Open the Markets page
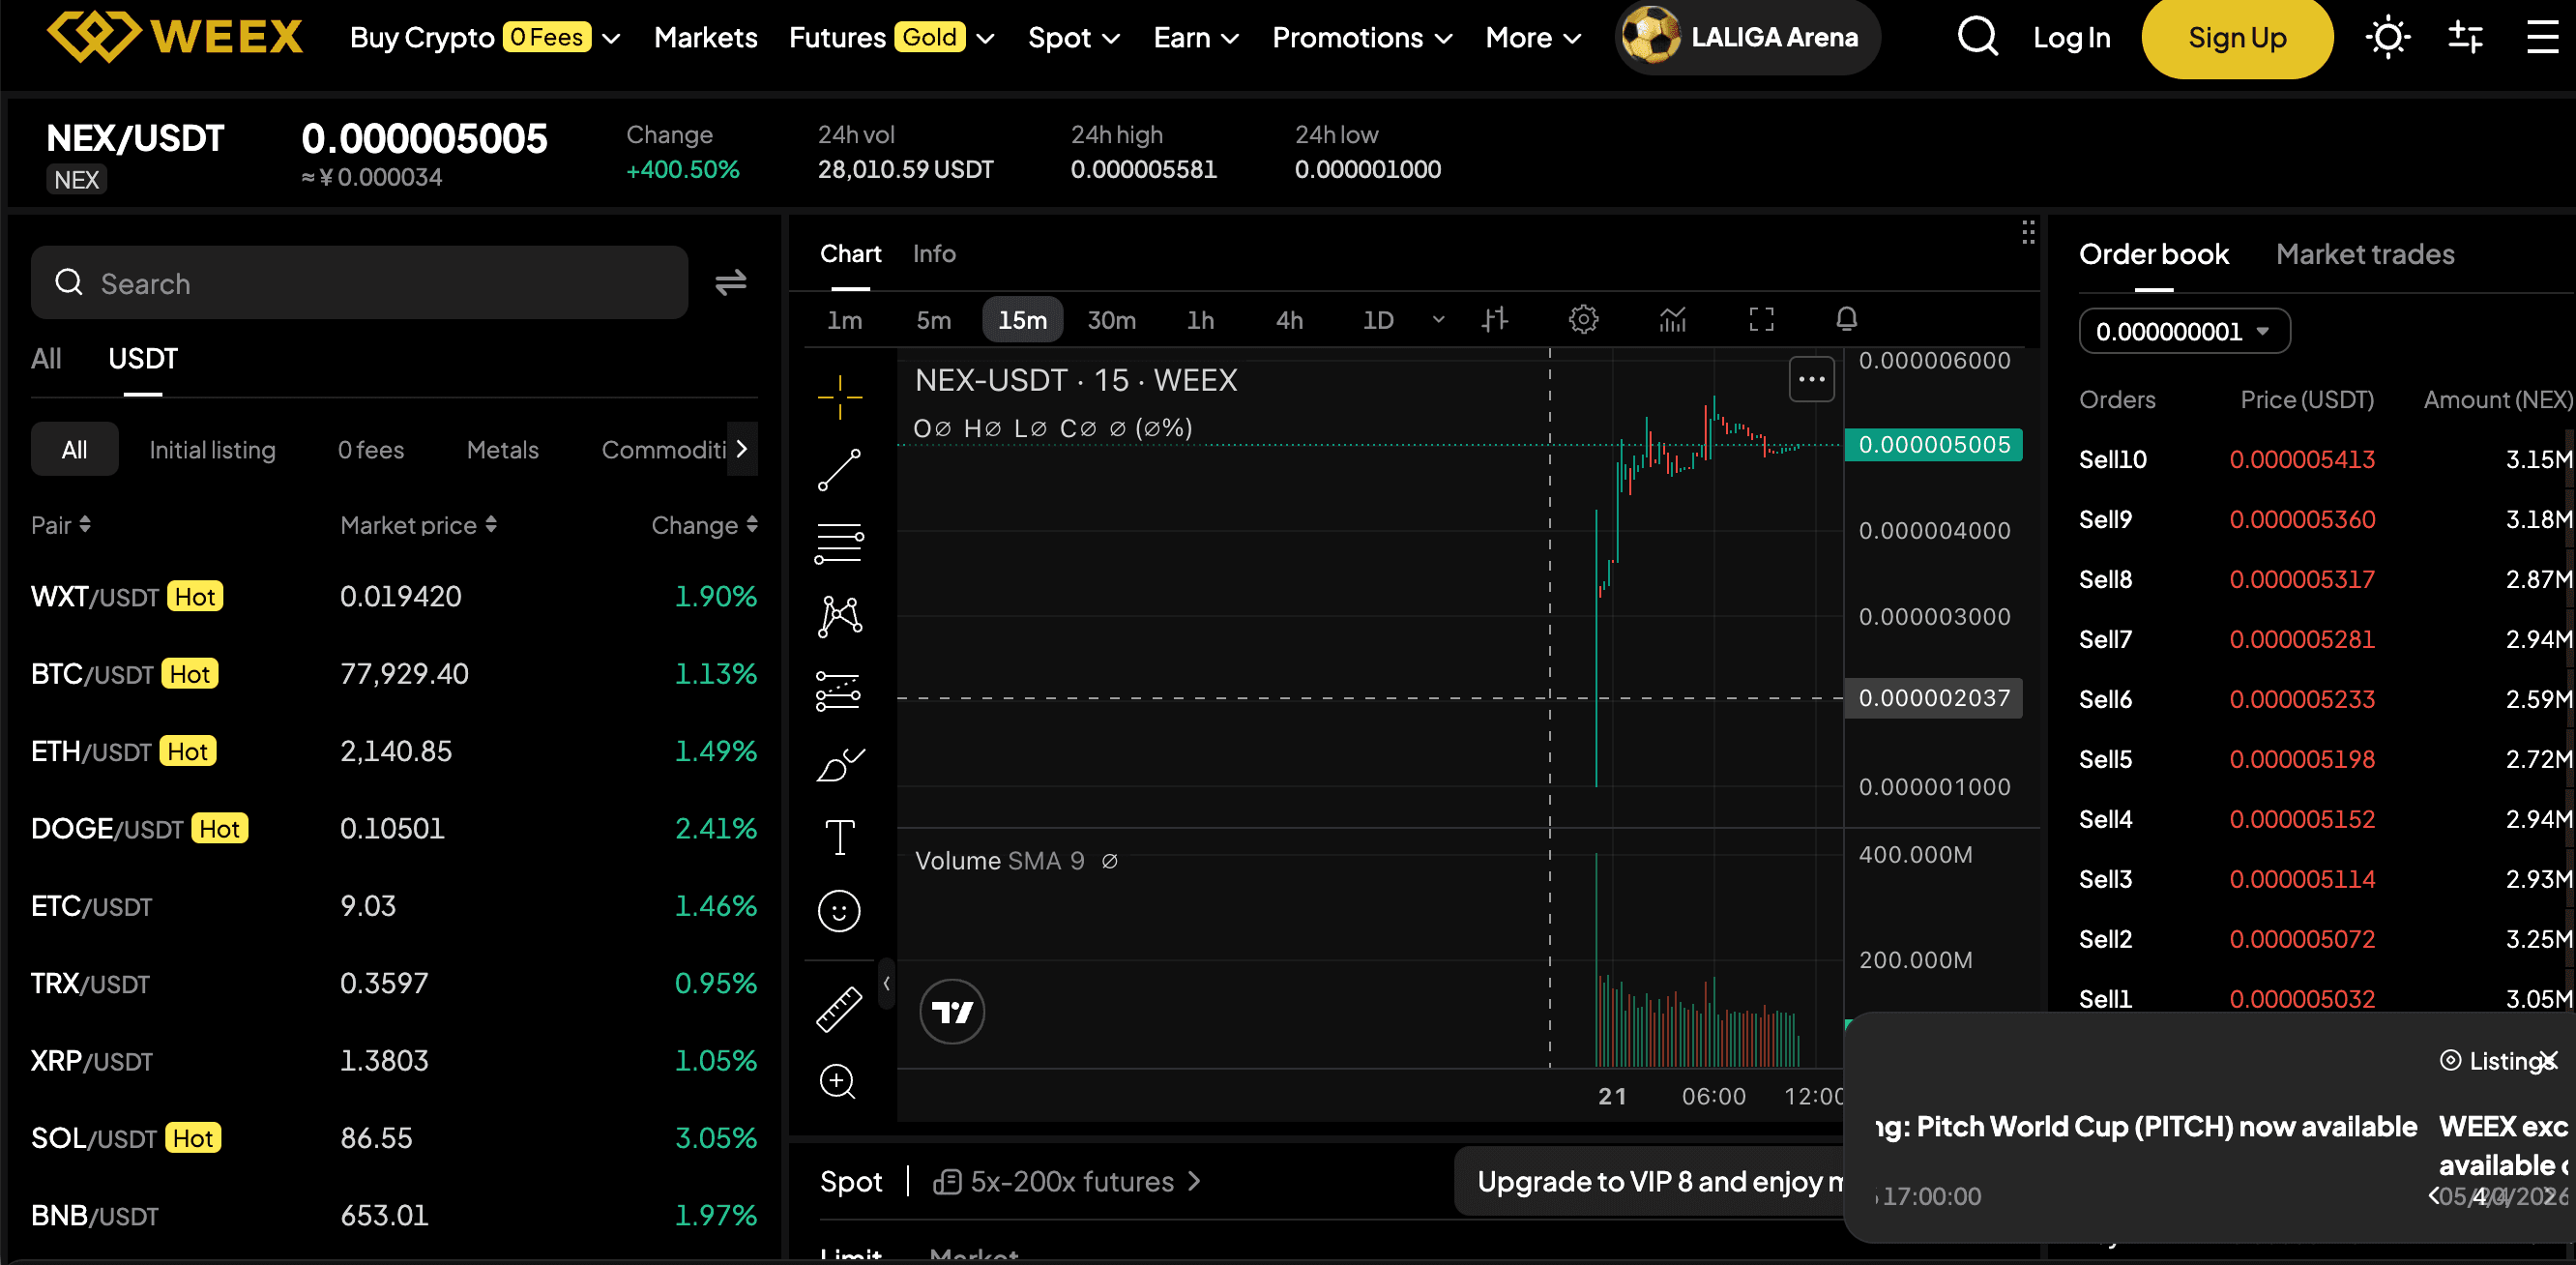Image resolution: width=2576 pixels, height=1265 pixels. (x=706, y=38)
